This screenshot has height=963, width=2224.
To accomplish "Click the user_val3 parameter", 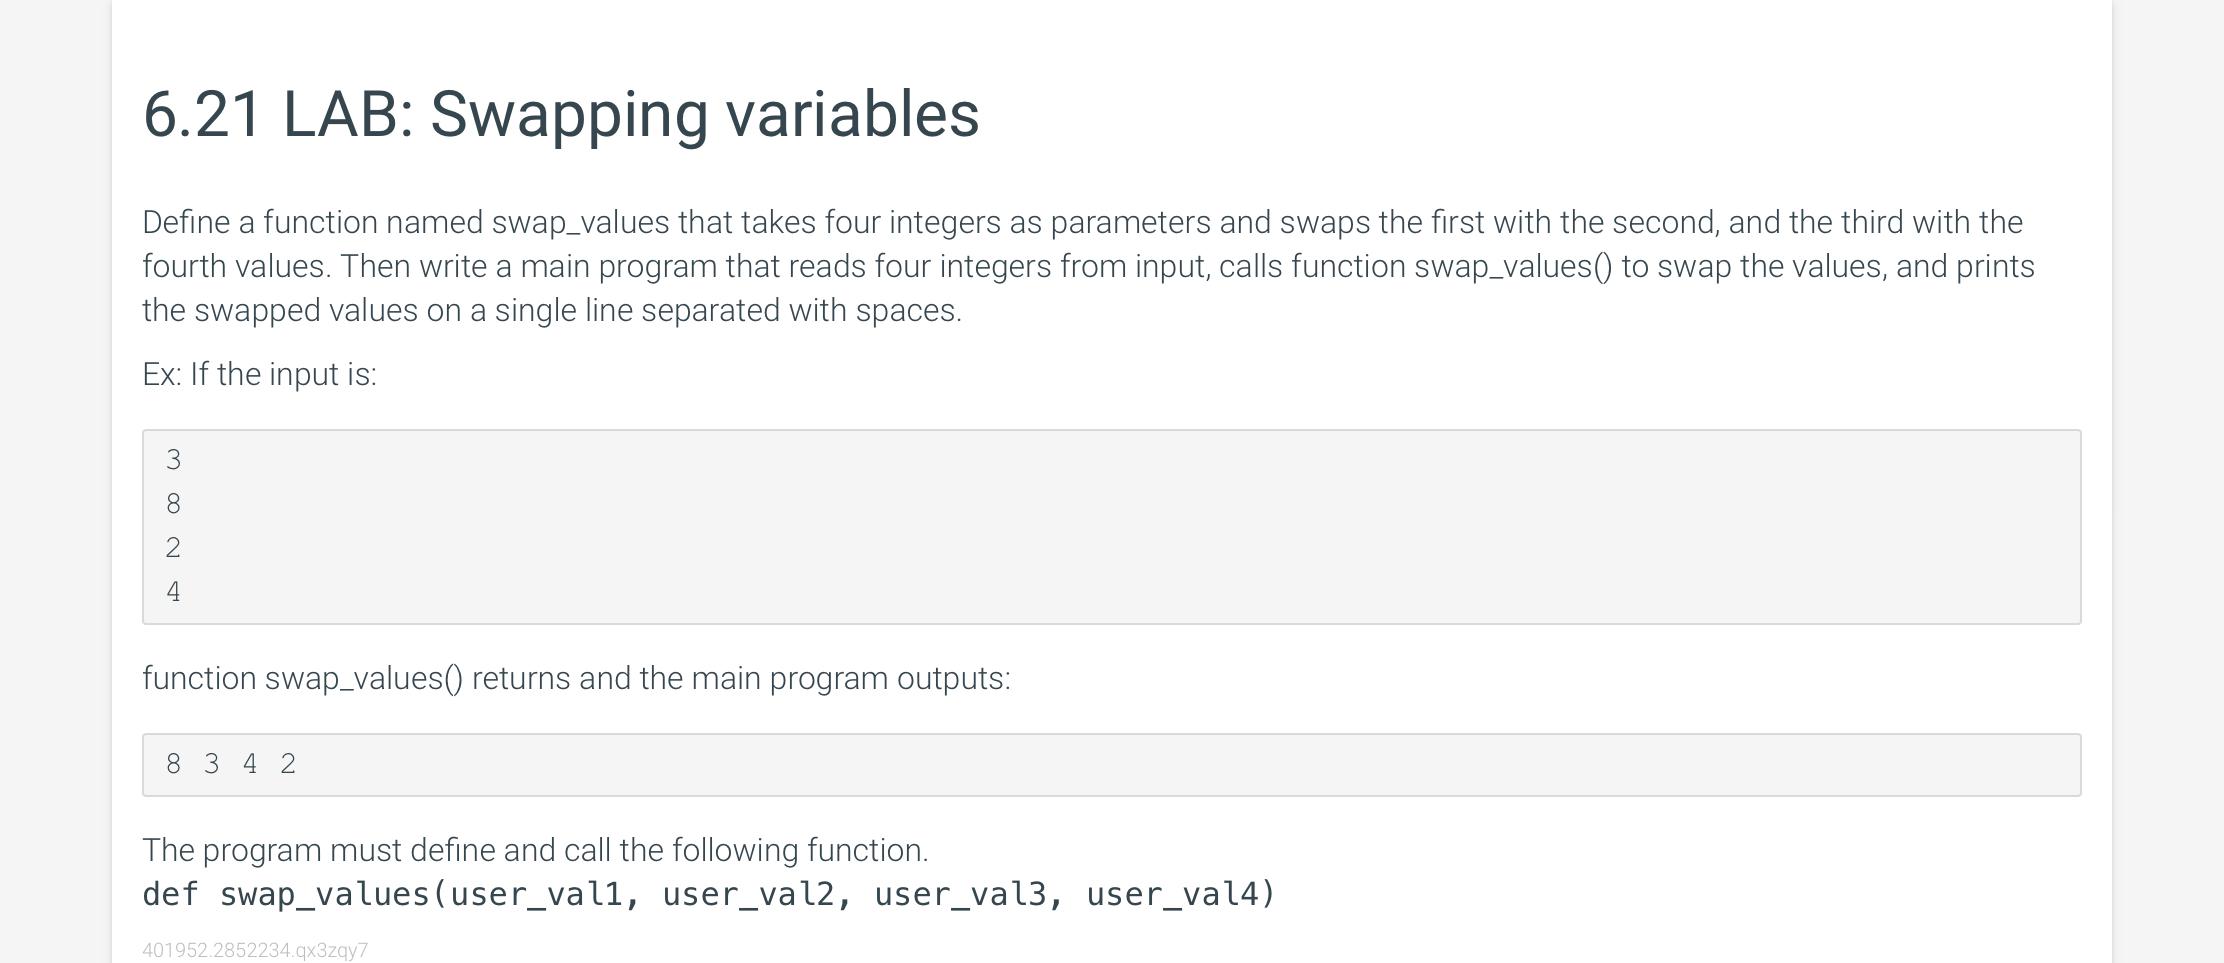I will click(x=960, y=894).
